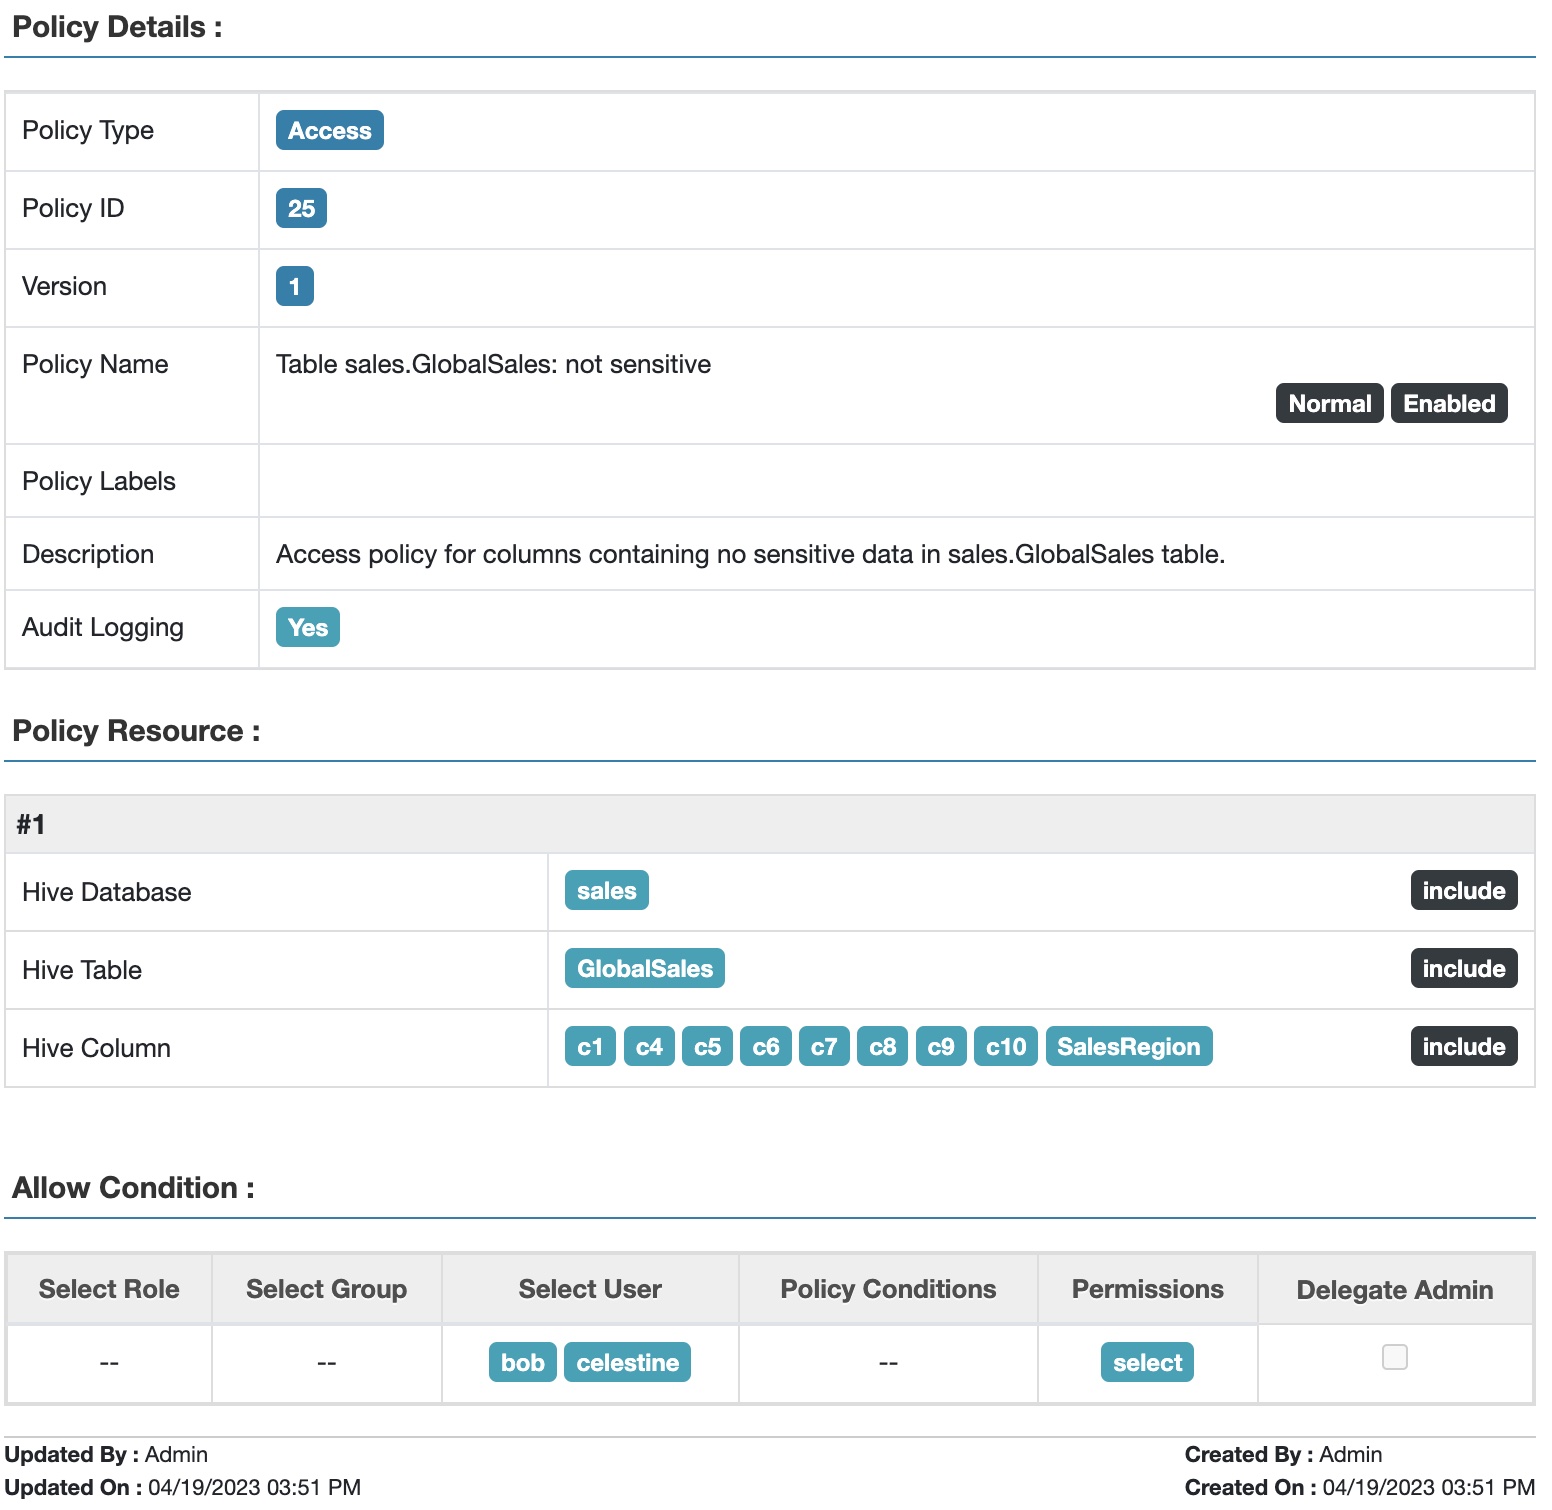This screenshot has height=1510, width=1552.
Task: Click the Select User column header
Action: (590, 1289)
